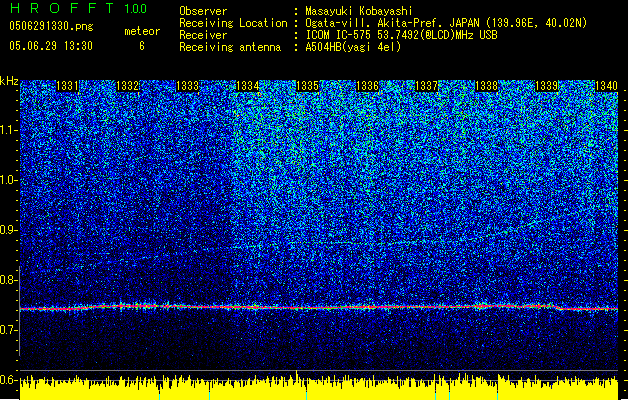This screenshot has height=400, width=629.
Task: Select antenna text A504HB(yagi 4el)
Action: [x=353, y=47]
